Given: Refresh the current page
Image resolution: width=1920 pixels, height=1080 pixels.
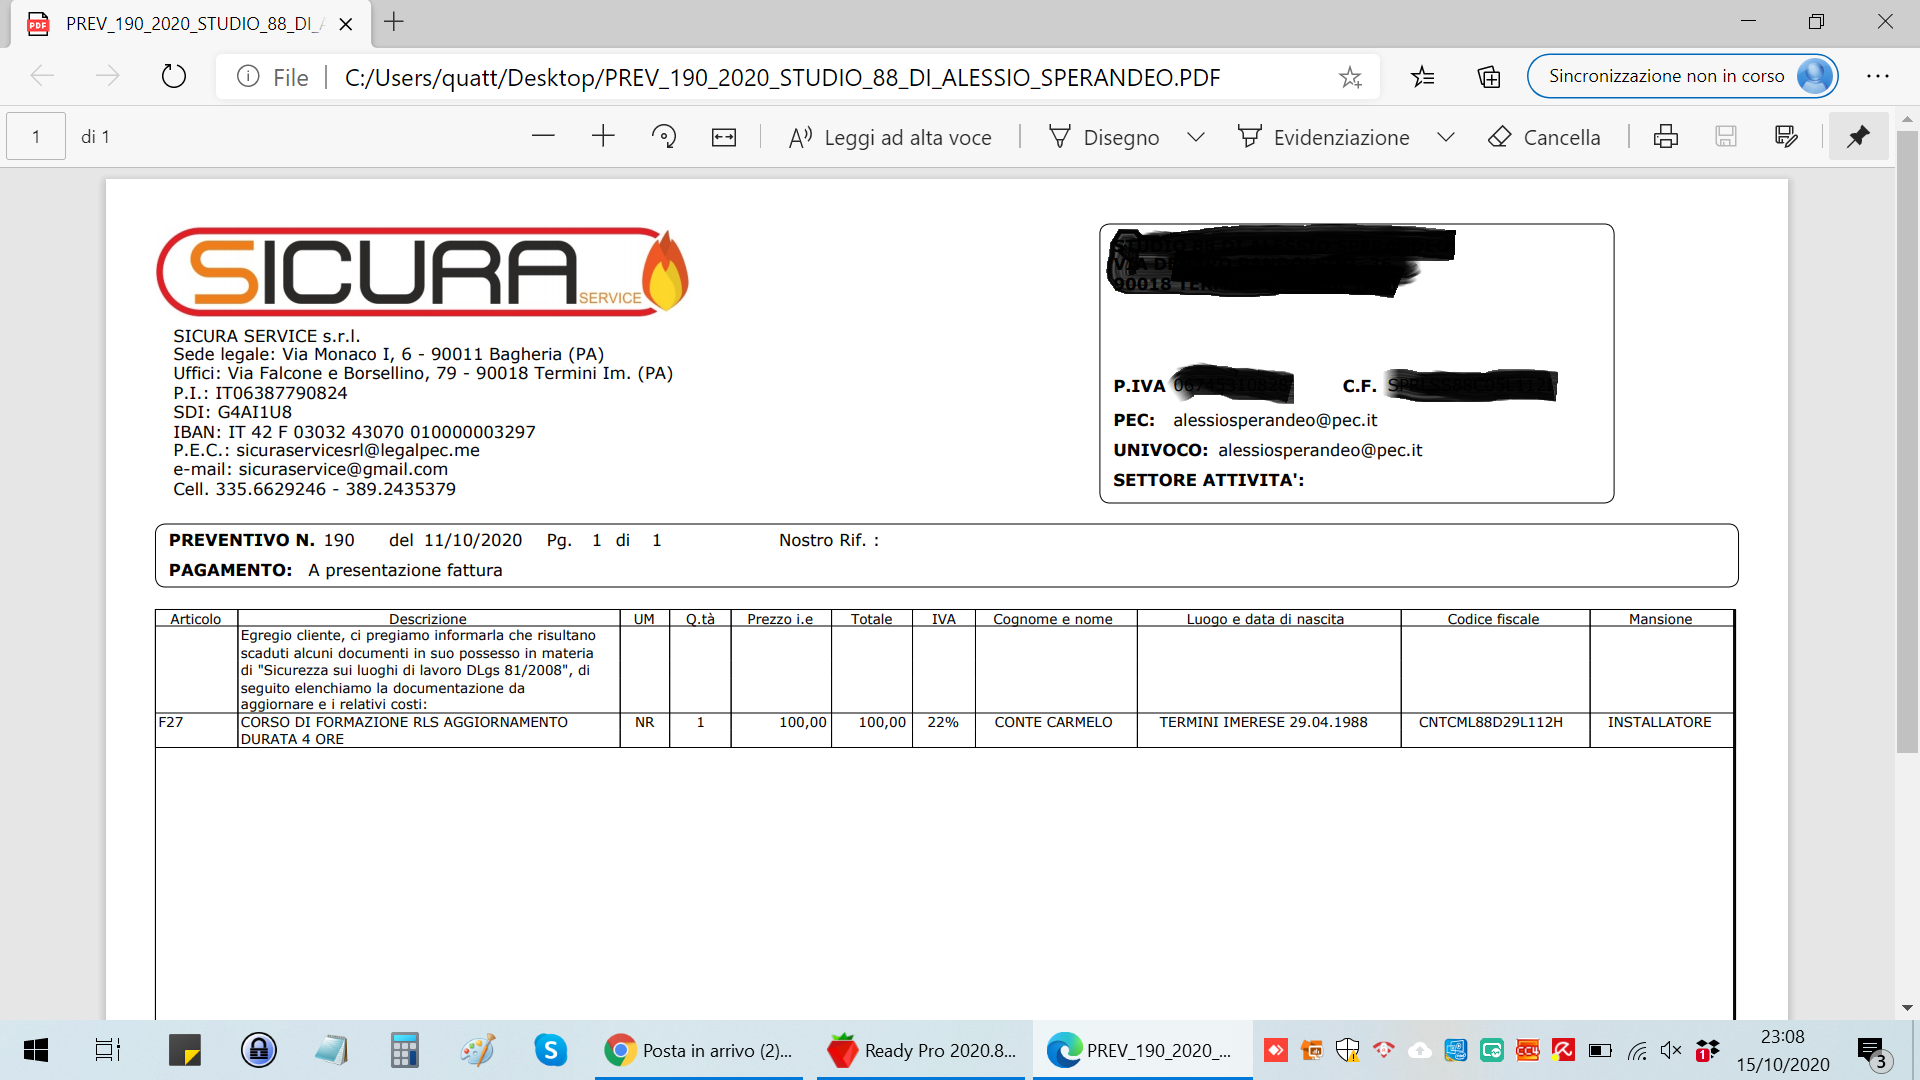Looking at the screenshot, I should pos(174,77).
